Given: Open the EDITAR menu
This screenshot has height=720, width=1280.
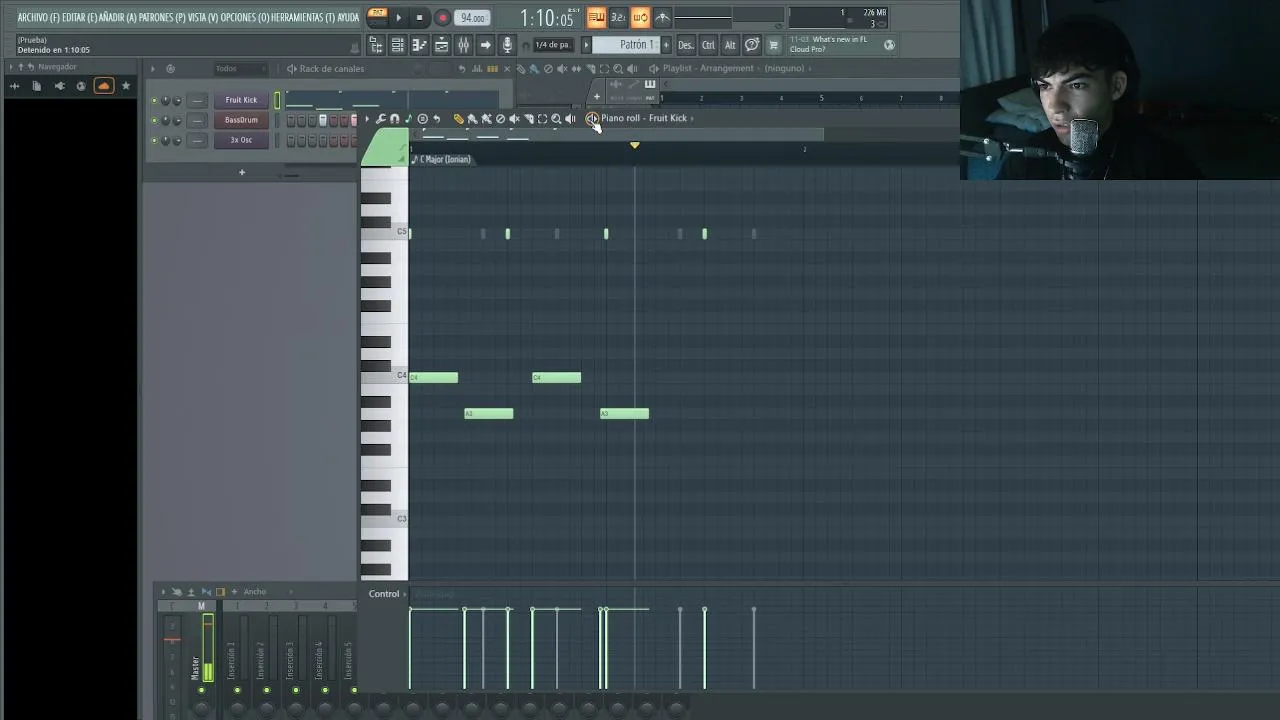Looking at the screenshot, I should point(80,17).
